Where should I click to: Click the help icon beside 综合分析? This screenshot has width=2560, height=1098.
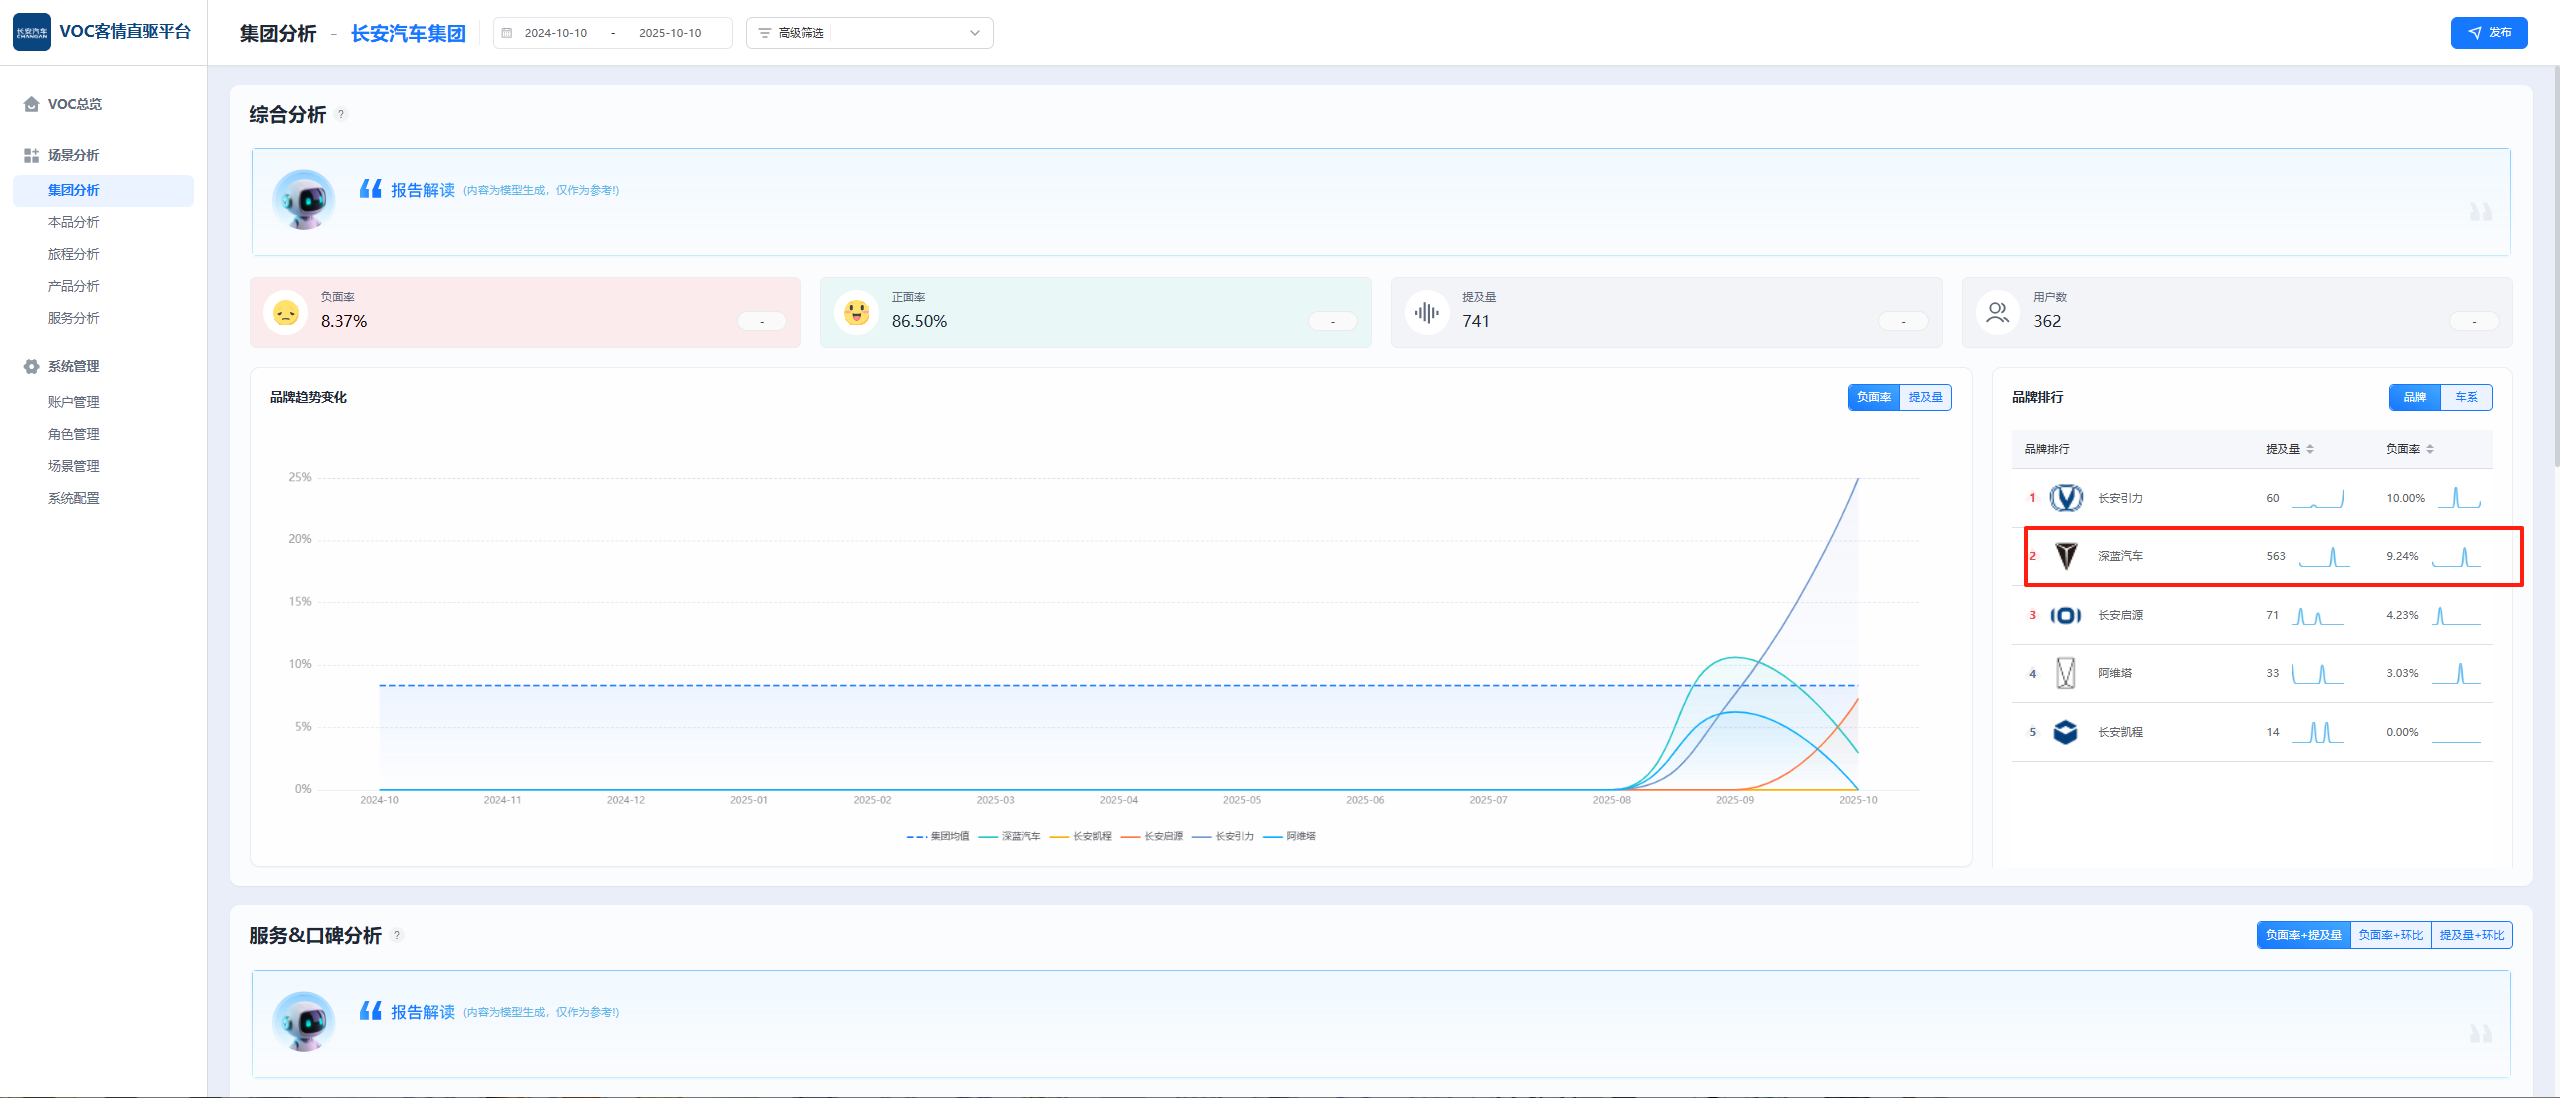[341, 114]
